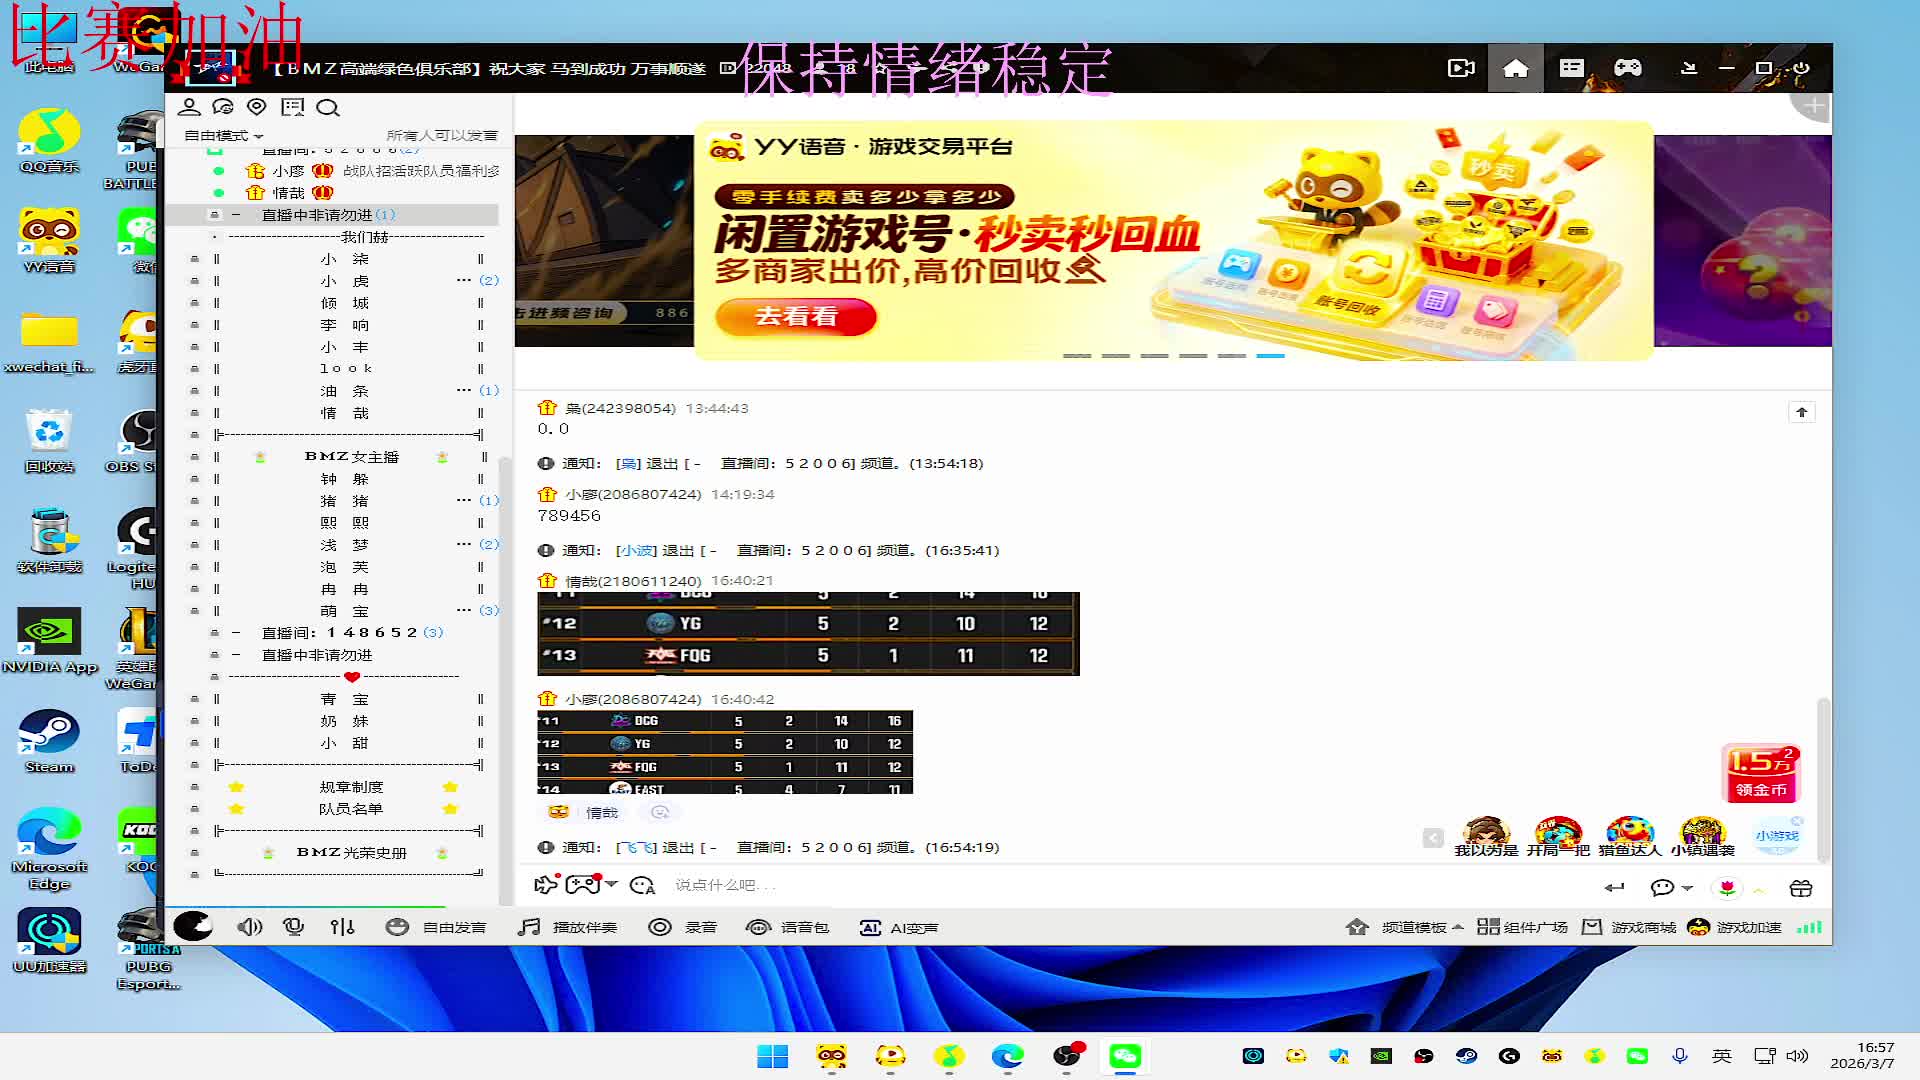Toggle the speaker volume icon

pyautogui.click(x=249, y=927)
